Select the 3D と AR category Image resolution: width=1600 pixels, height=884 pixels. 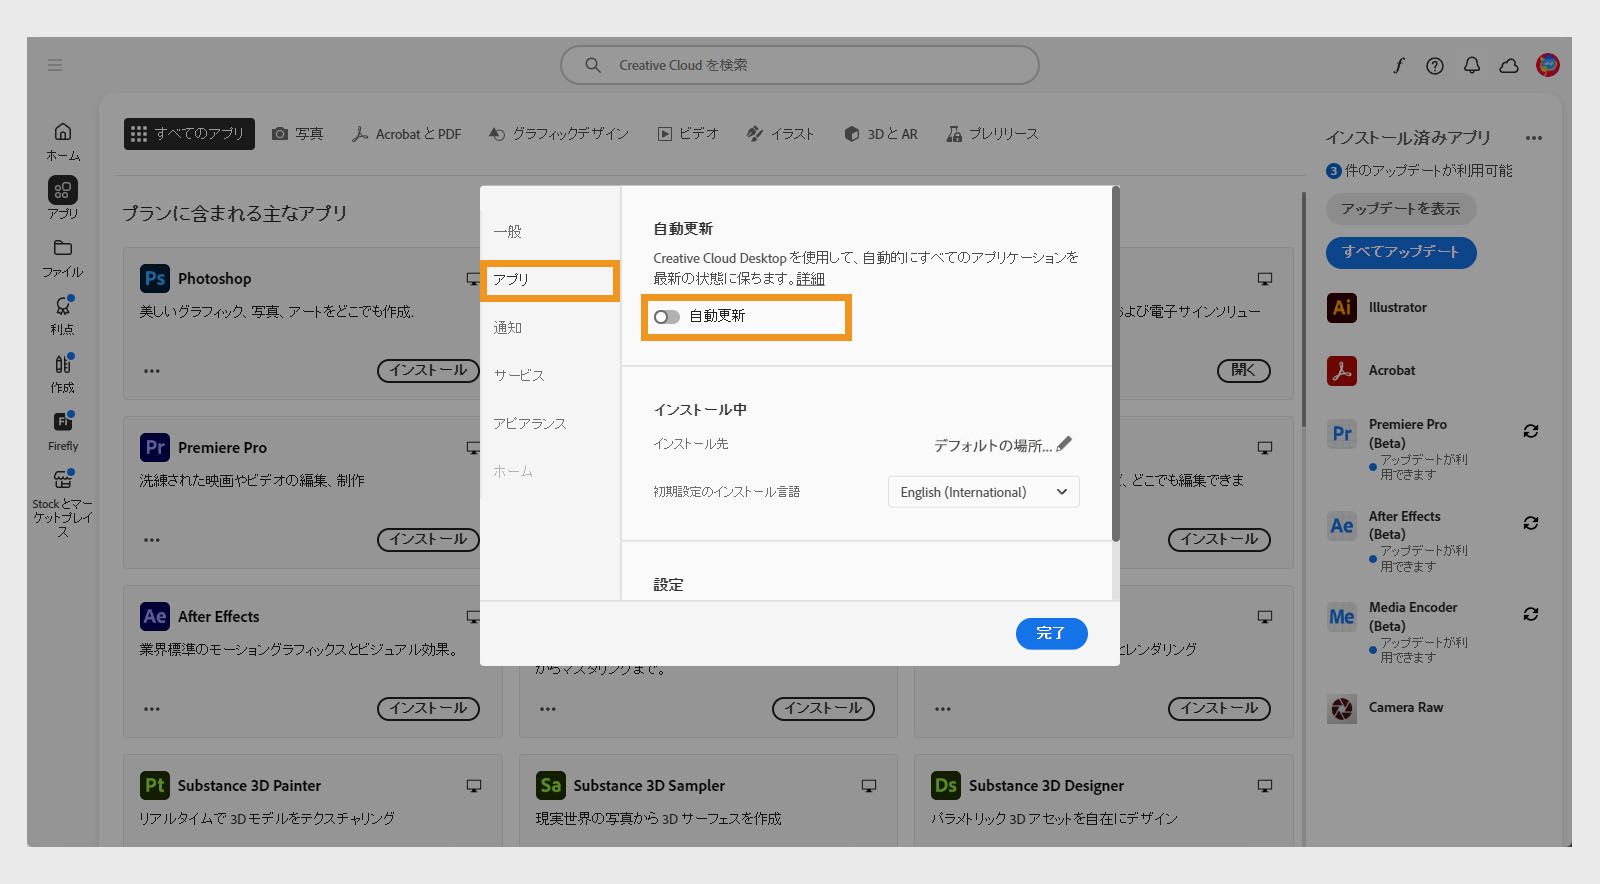(881, 134)
